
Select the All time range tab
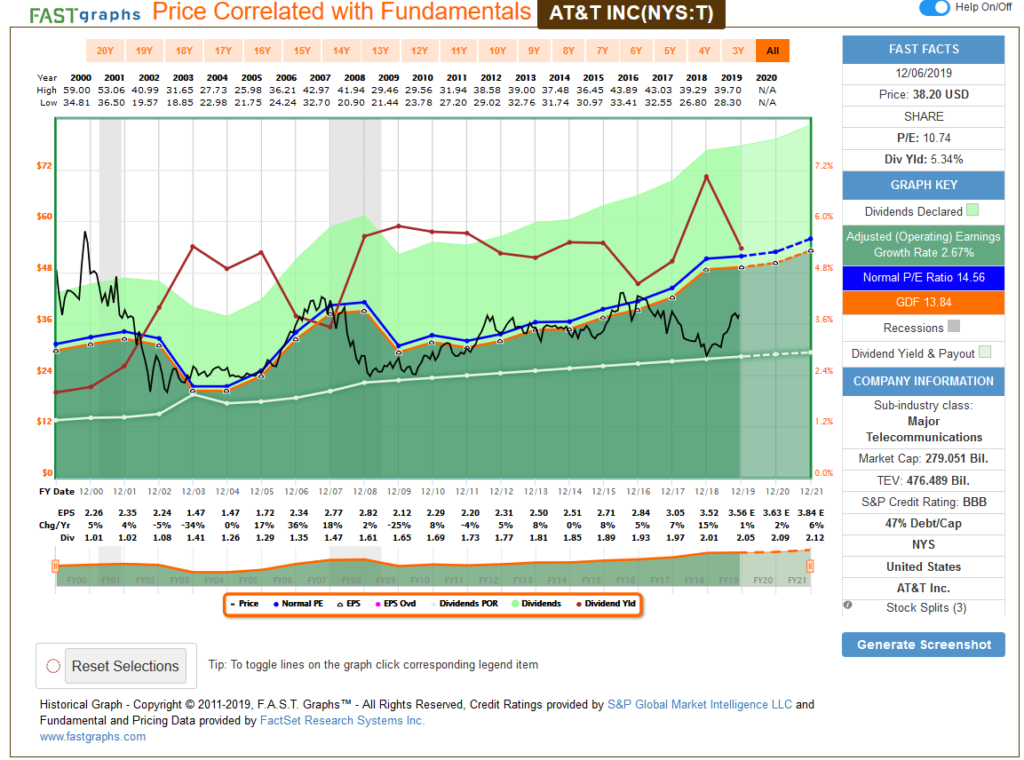773,51
